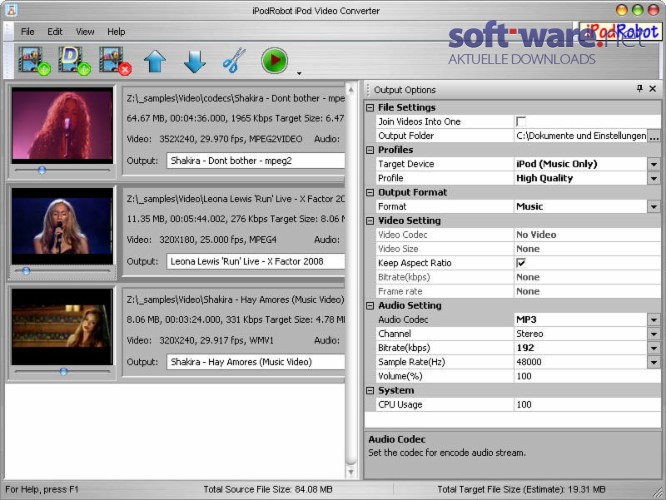Viewport: 666px width, 500px height.
Task: Click the Output Folder path field
Action: click(x=581, y=136)
